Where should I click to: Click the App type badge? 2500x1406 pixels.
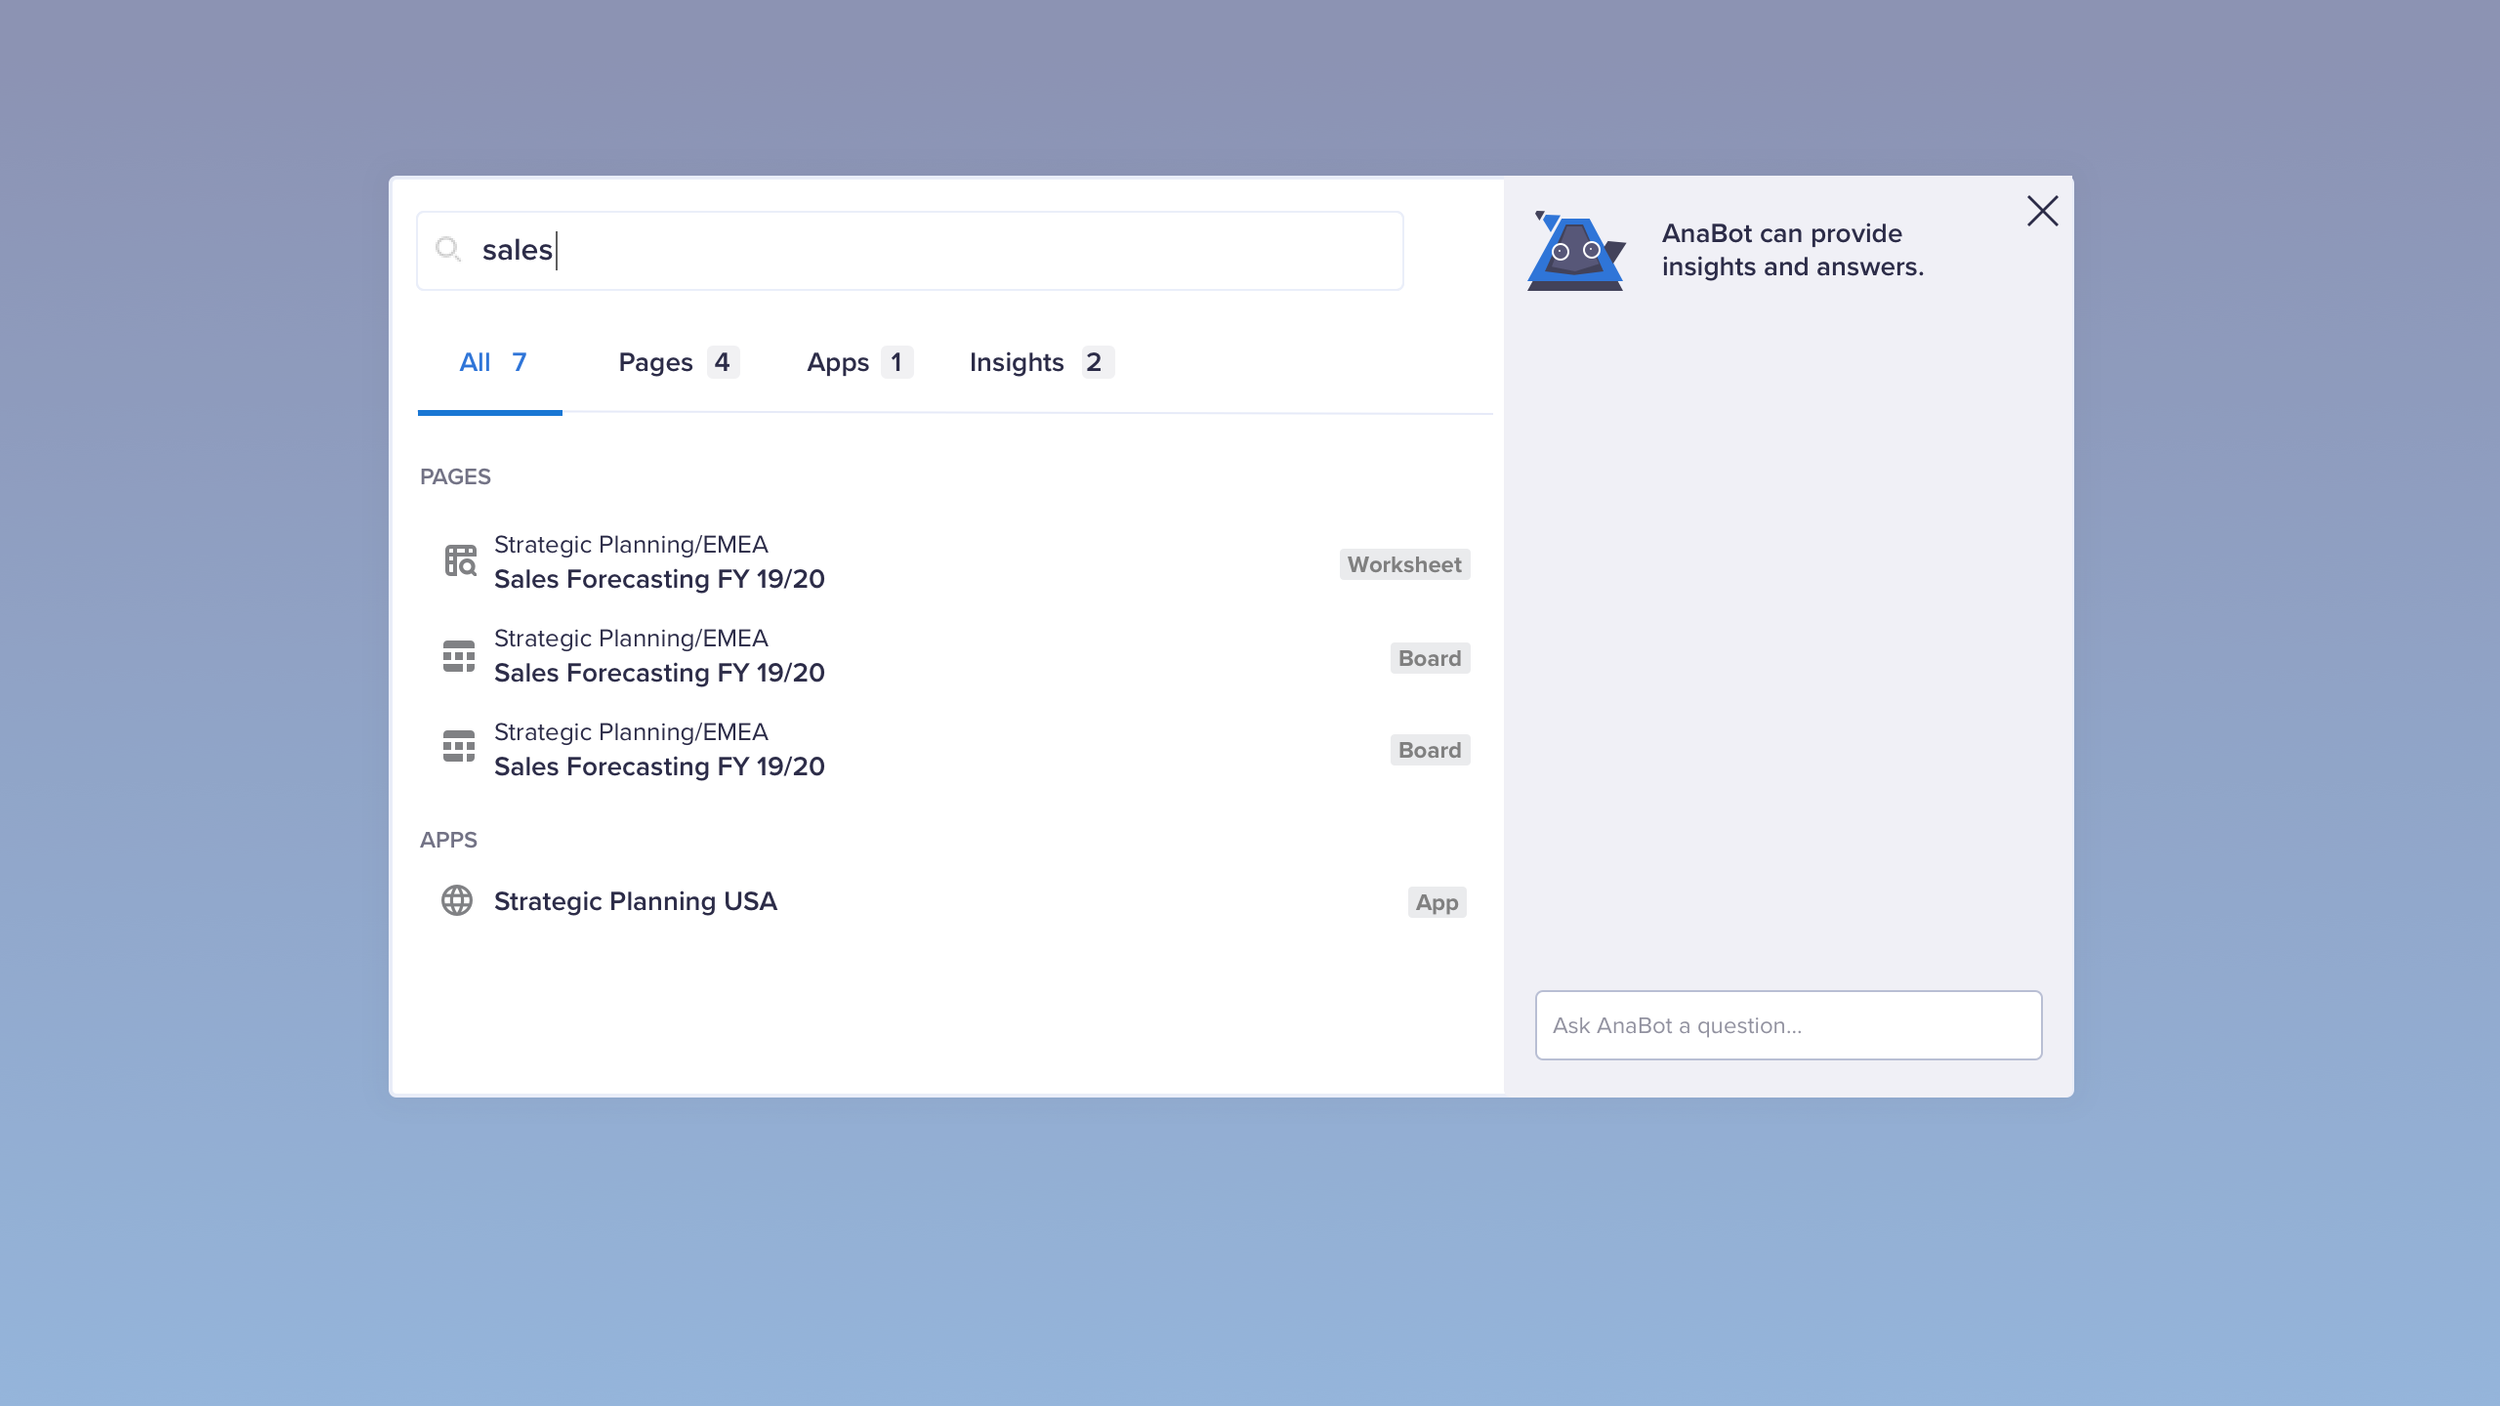point(1436,903)
